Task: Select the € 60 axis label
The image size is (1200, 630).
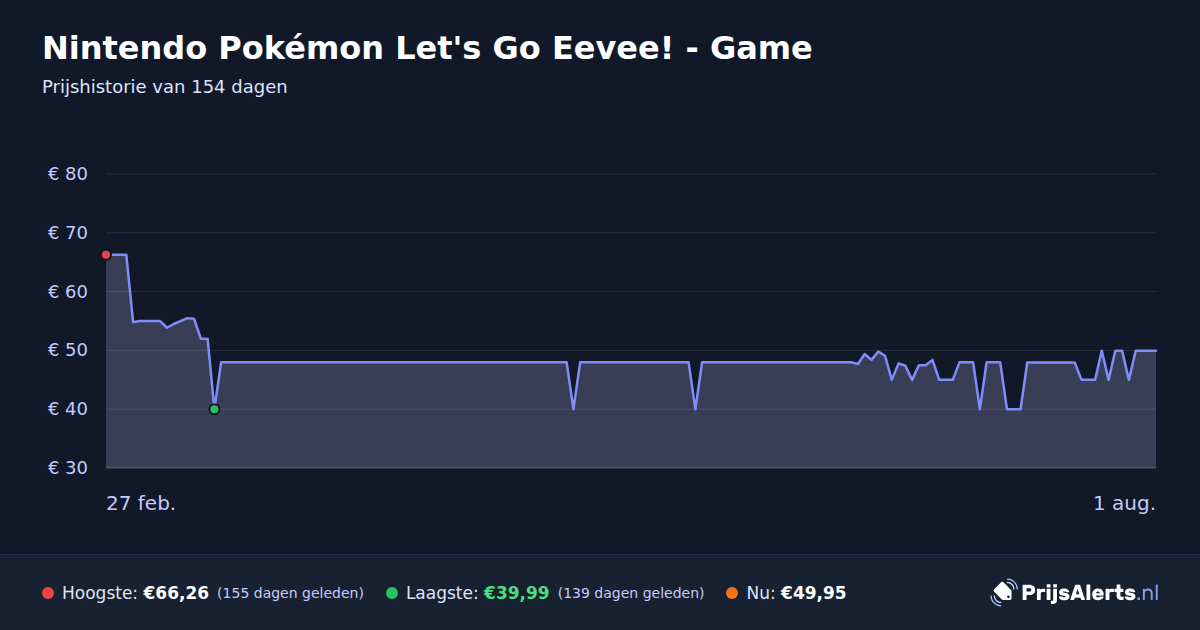Action: coord(68,292)
